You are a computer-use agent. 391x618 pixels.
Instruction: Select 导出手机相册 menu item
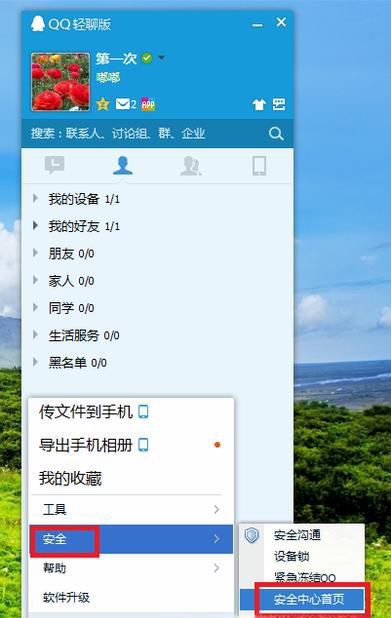131,445
